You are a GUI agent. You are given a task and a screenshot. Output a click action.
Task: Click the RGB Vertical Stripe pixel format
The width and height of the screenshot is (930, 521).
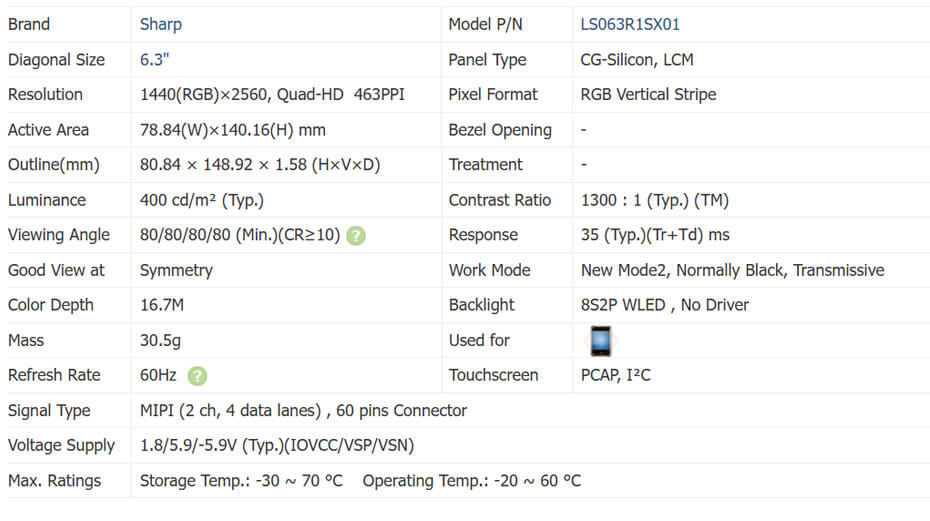648,94
